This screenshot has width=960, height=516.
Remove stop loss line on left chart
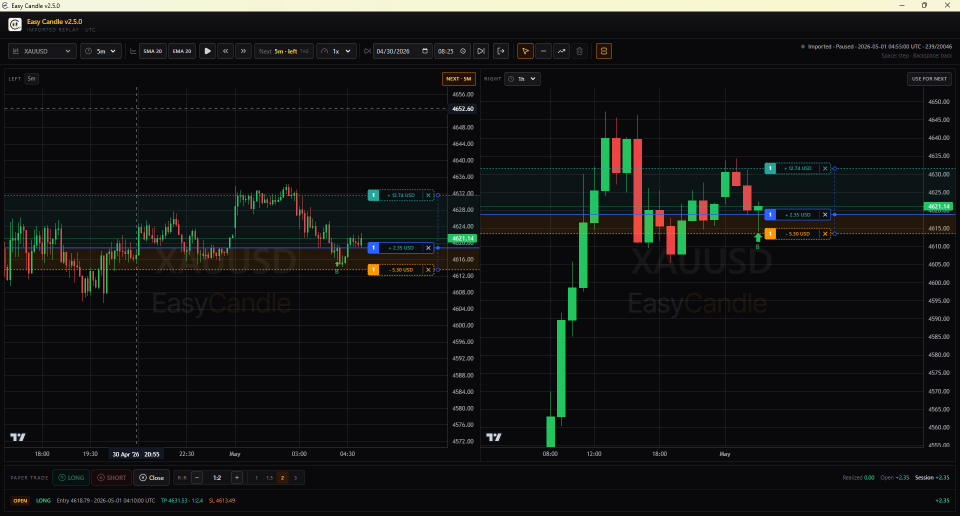click(x=428, y=270)
